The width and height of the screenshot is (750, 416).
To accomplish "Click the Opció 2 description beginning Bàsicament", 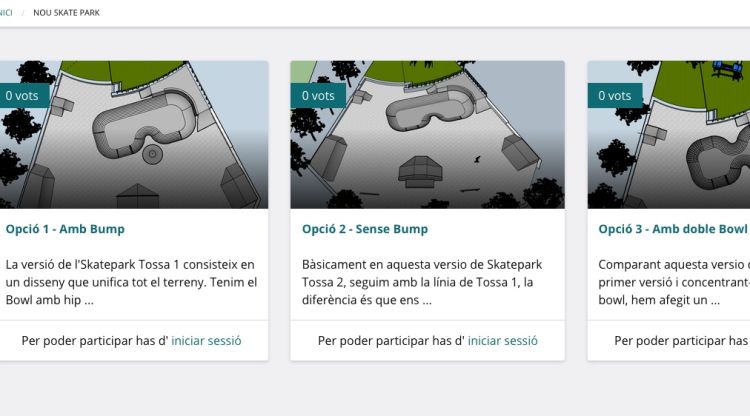I will (422, 282).
